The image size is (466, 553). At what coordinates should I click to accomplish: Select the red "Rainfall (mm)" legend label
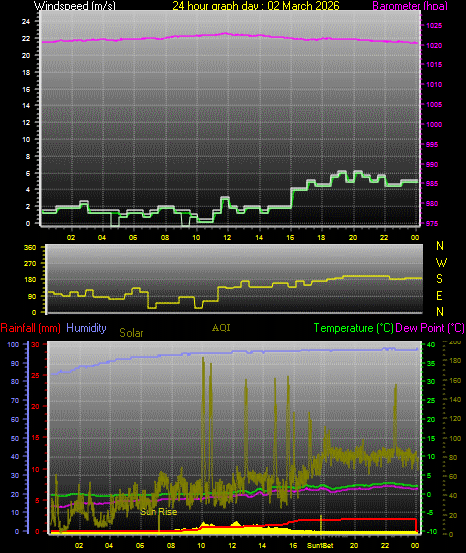click(x=30, y=328)
